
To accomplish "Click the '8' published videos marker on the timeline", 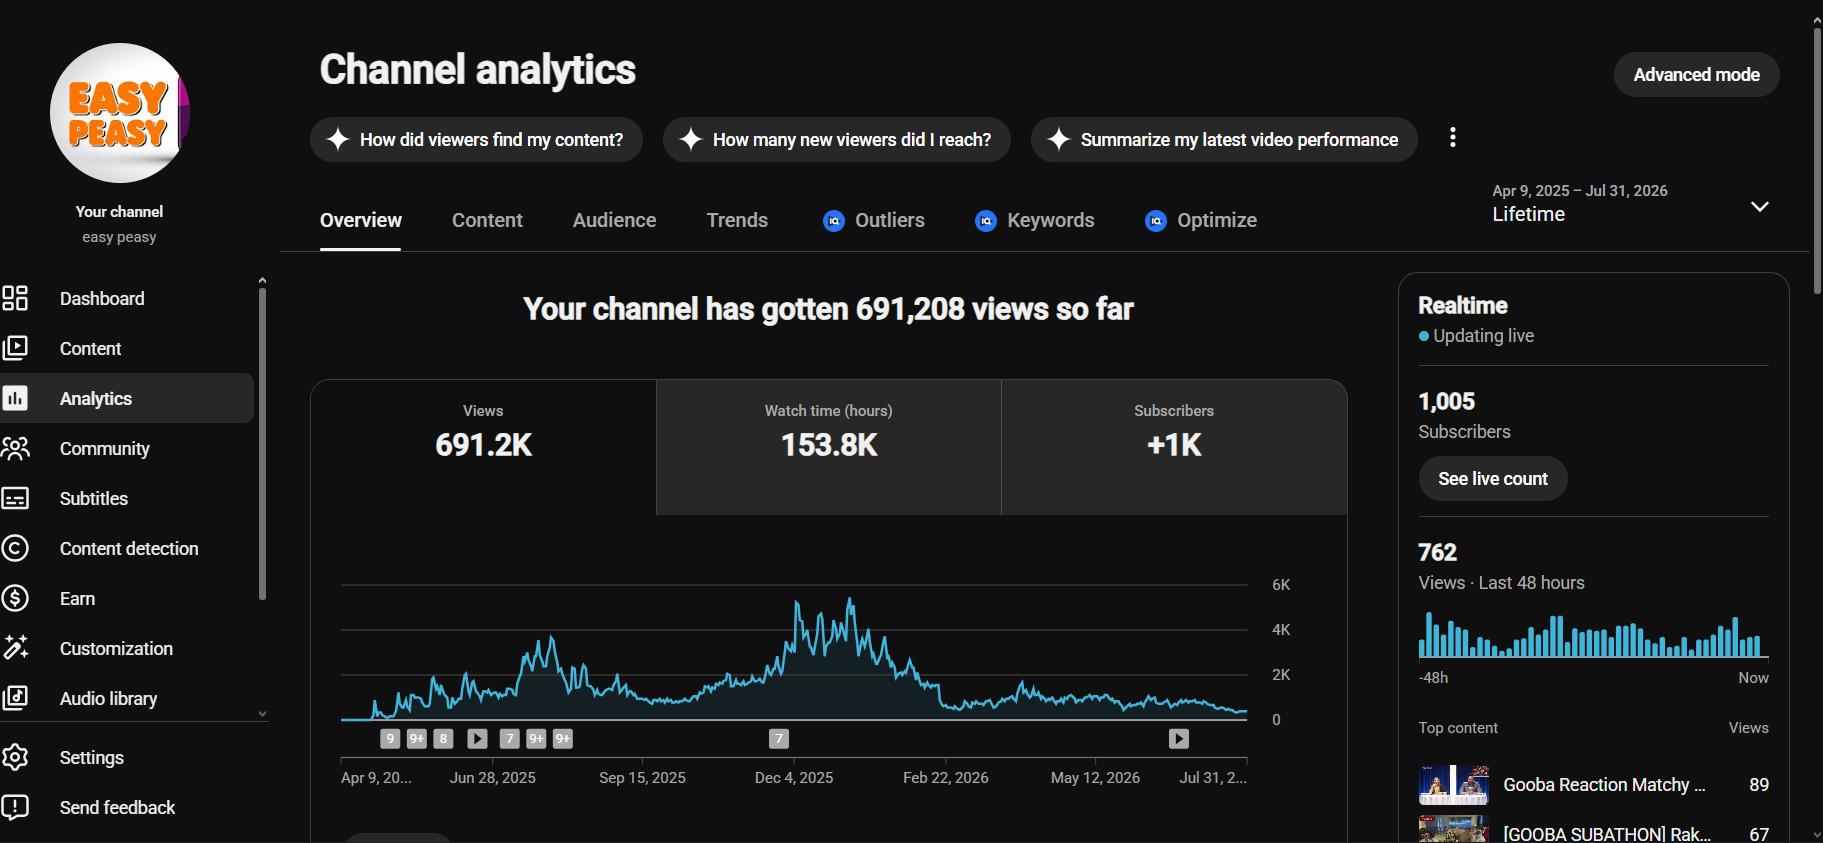I will (443, 739).
